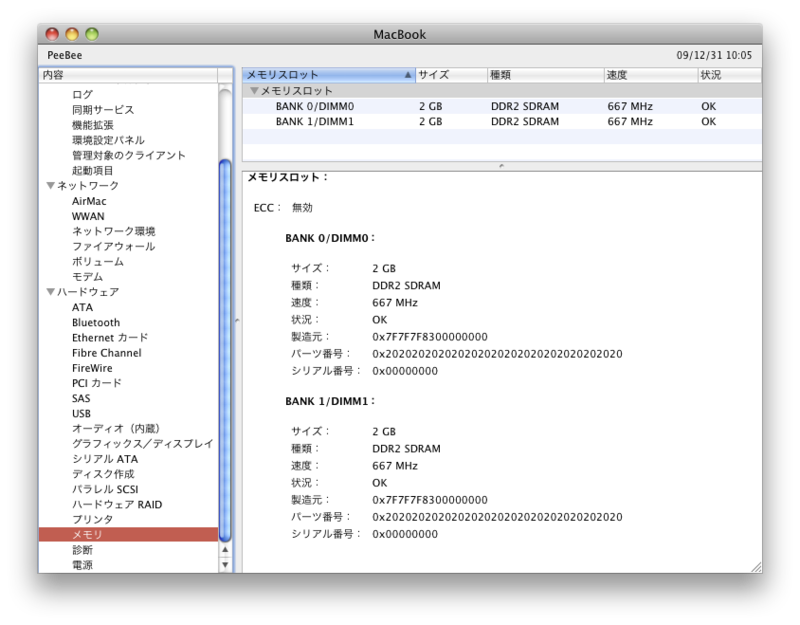Image resolution: width=800 pixels, height=625 pixels.
Task: Select ハードウェア RAID in the sidebar
Action: (x=117, y=505)
